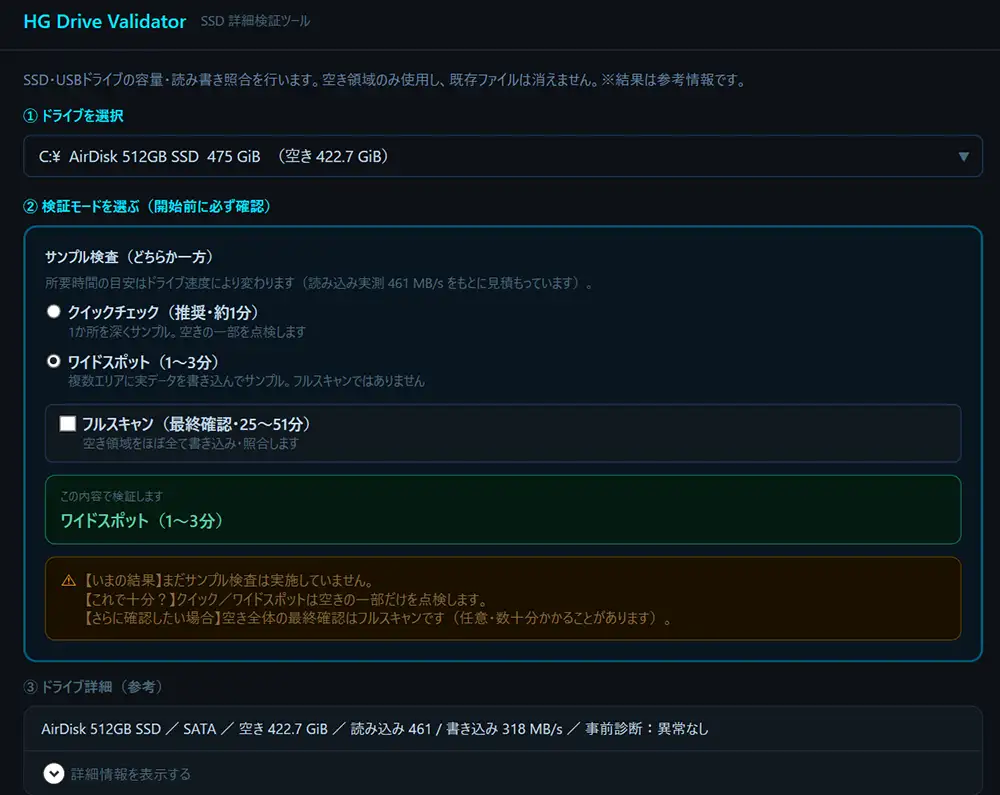This screenshot has height=795, width=1000.
Task: Click 【さらに確認したい場合】 warning line
Action: (377, 618)
